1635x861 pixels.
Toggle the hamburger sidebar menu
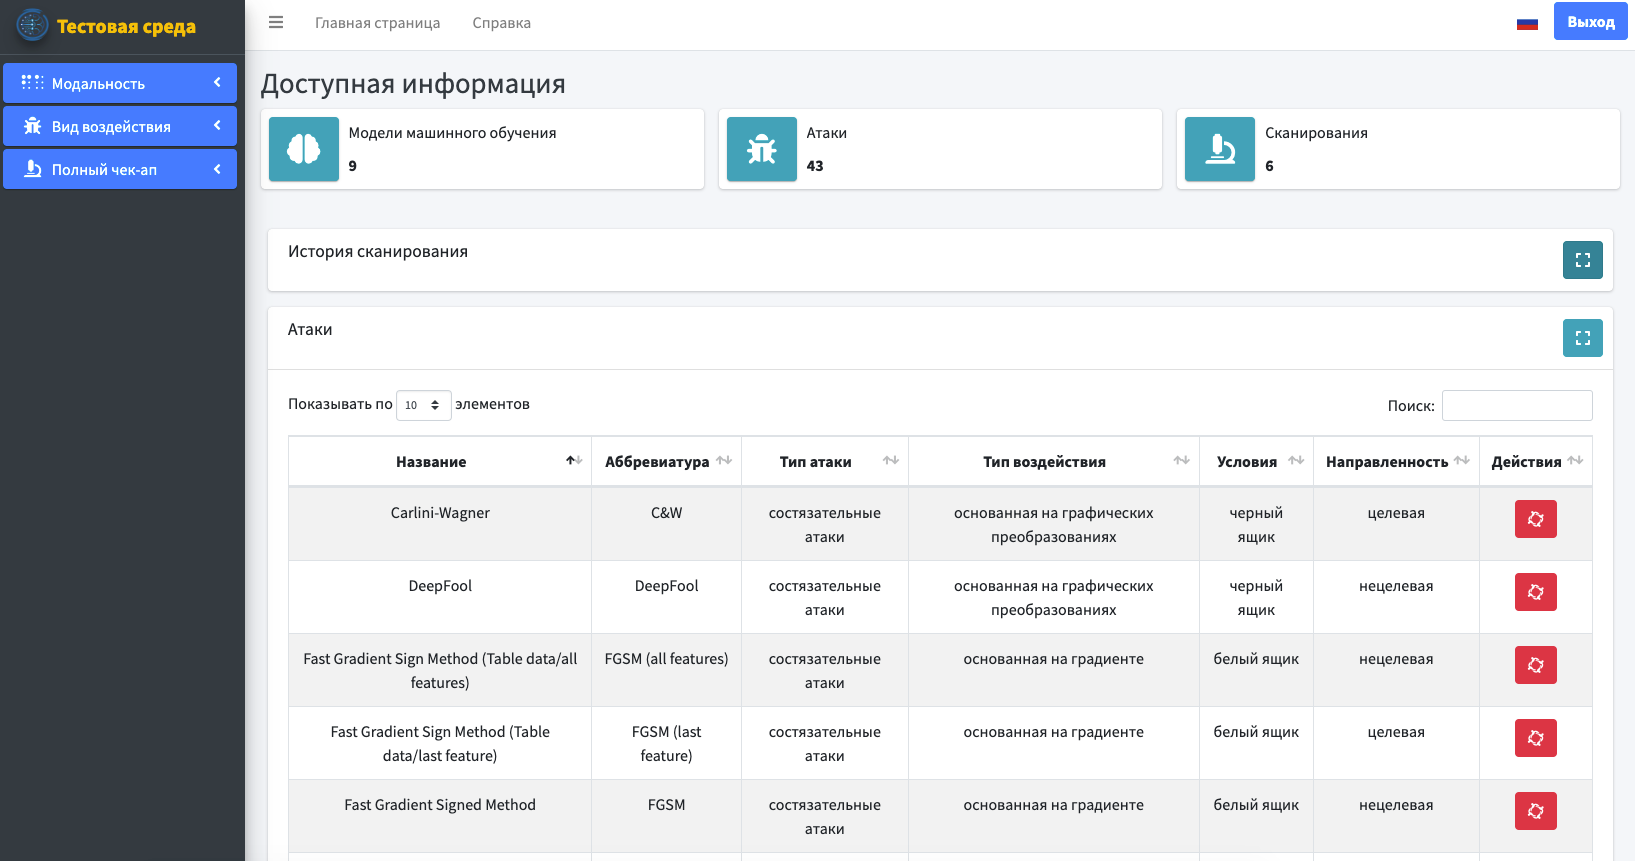(276, 22)
